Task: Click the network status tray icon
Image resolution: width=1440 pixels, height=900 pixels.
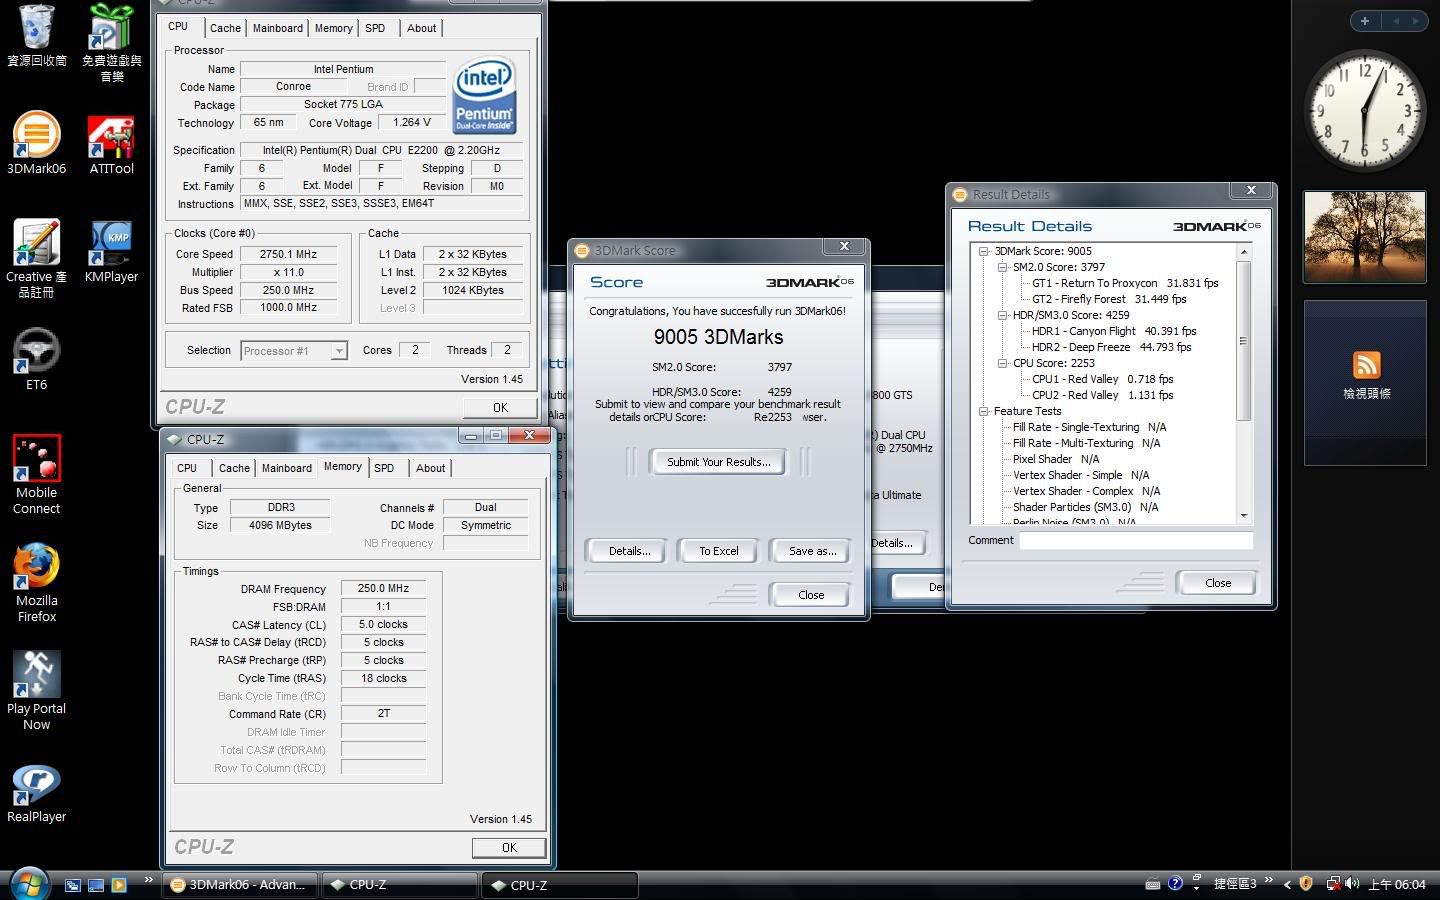Action: click(x=1332, y=884)
